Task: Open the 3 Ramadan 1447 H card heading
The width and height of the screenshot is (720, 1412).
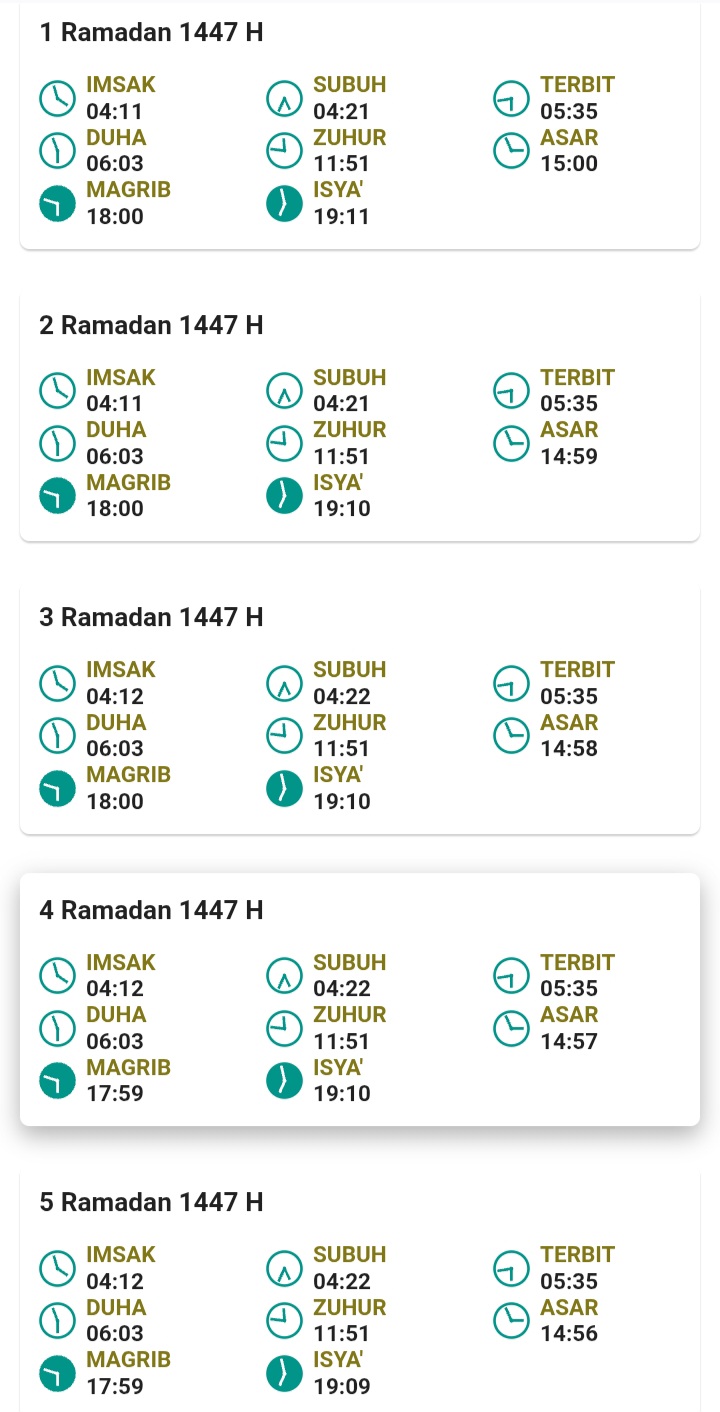Action: coord(151,617)
